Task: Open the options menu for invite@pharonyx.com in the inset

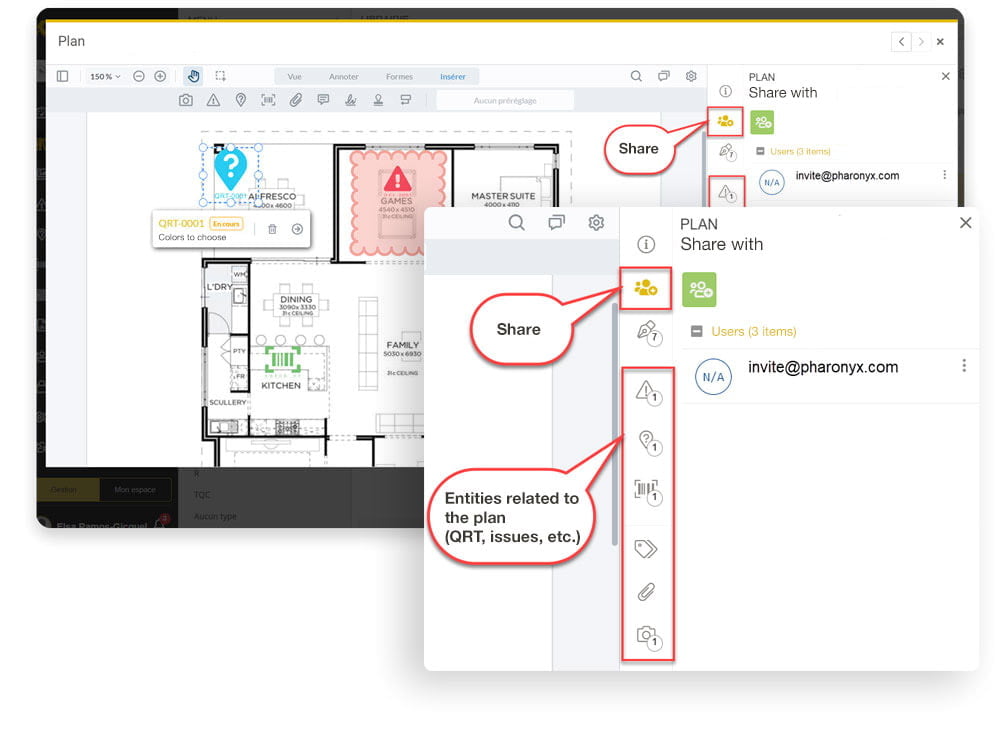Action: click(964, 365)
